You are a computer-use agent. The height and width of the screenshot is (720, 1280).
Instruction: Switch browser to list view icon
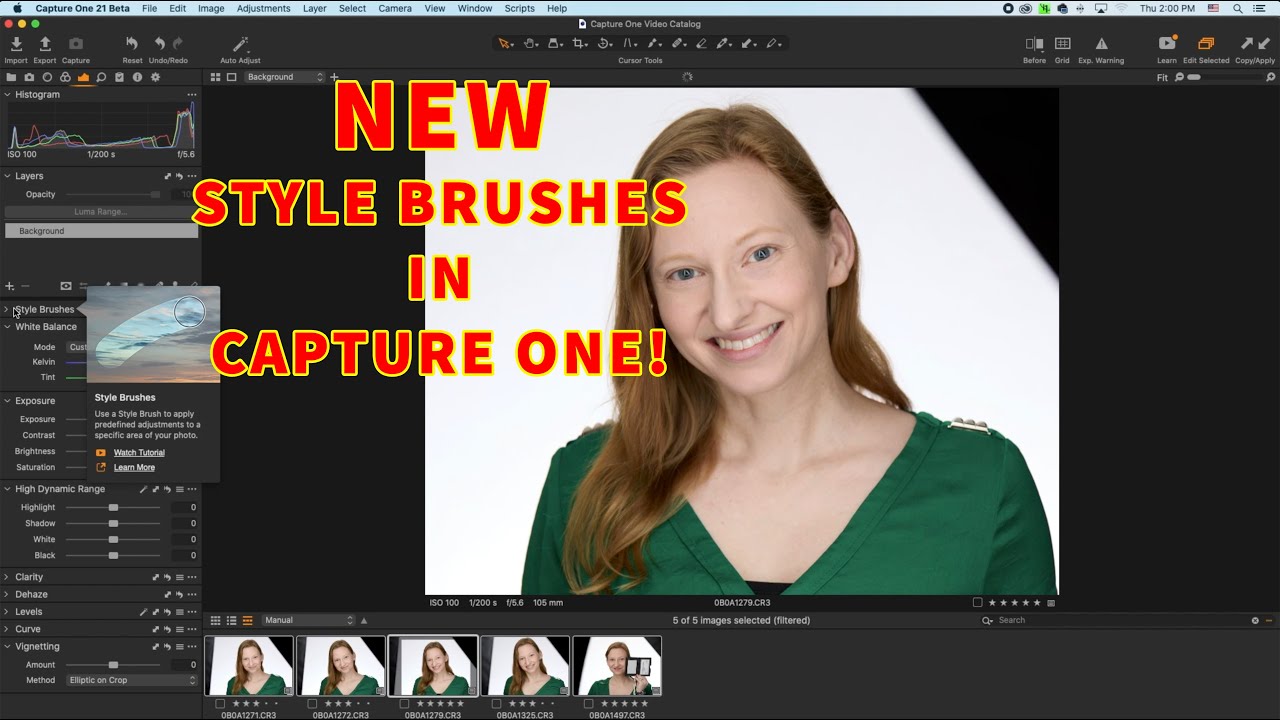tap(231, 620)
